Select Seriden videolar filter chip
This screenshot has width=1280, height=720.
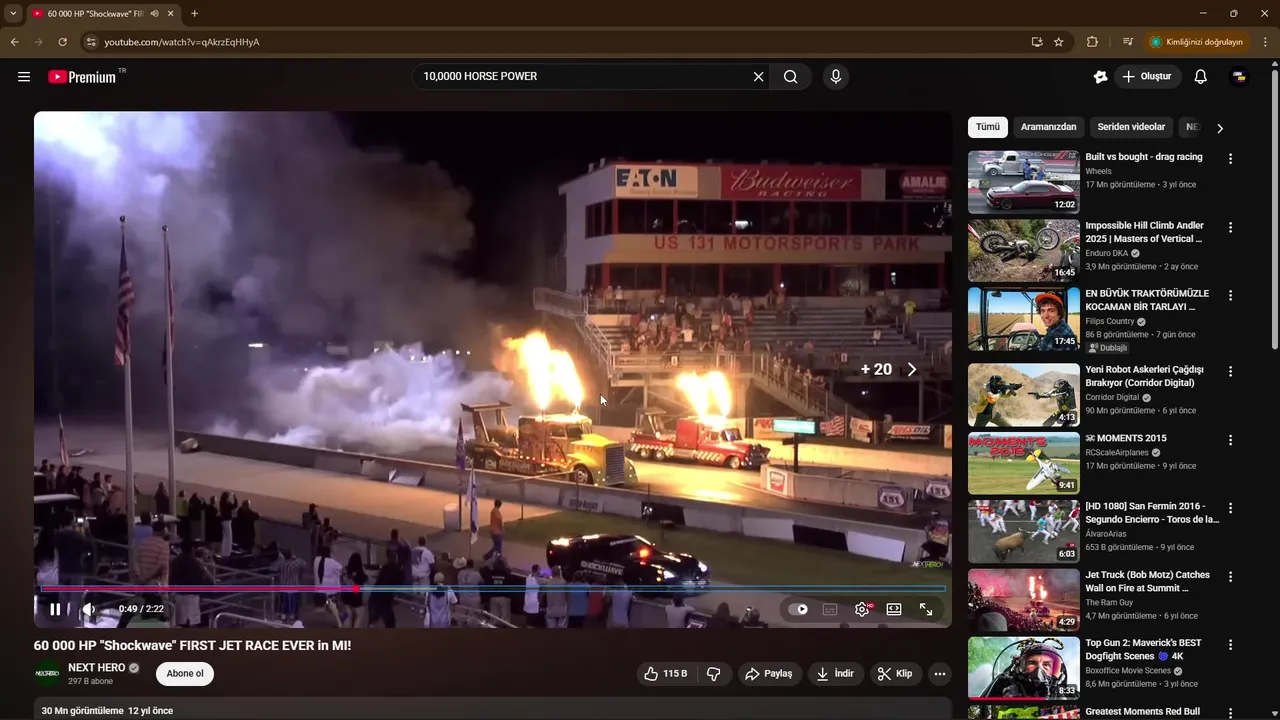[x=1131, y=127]
